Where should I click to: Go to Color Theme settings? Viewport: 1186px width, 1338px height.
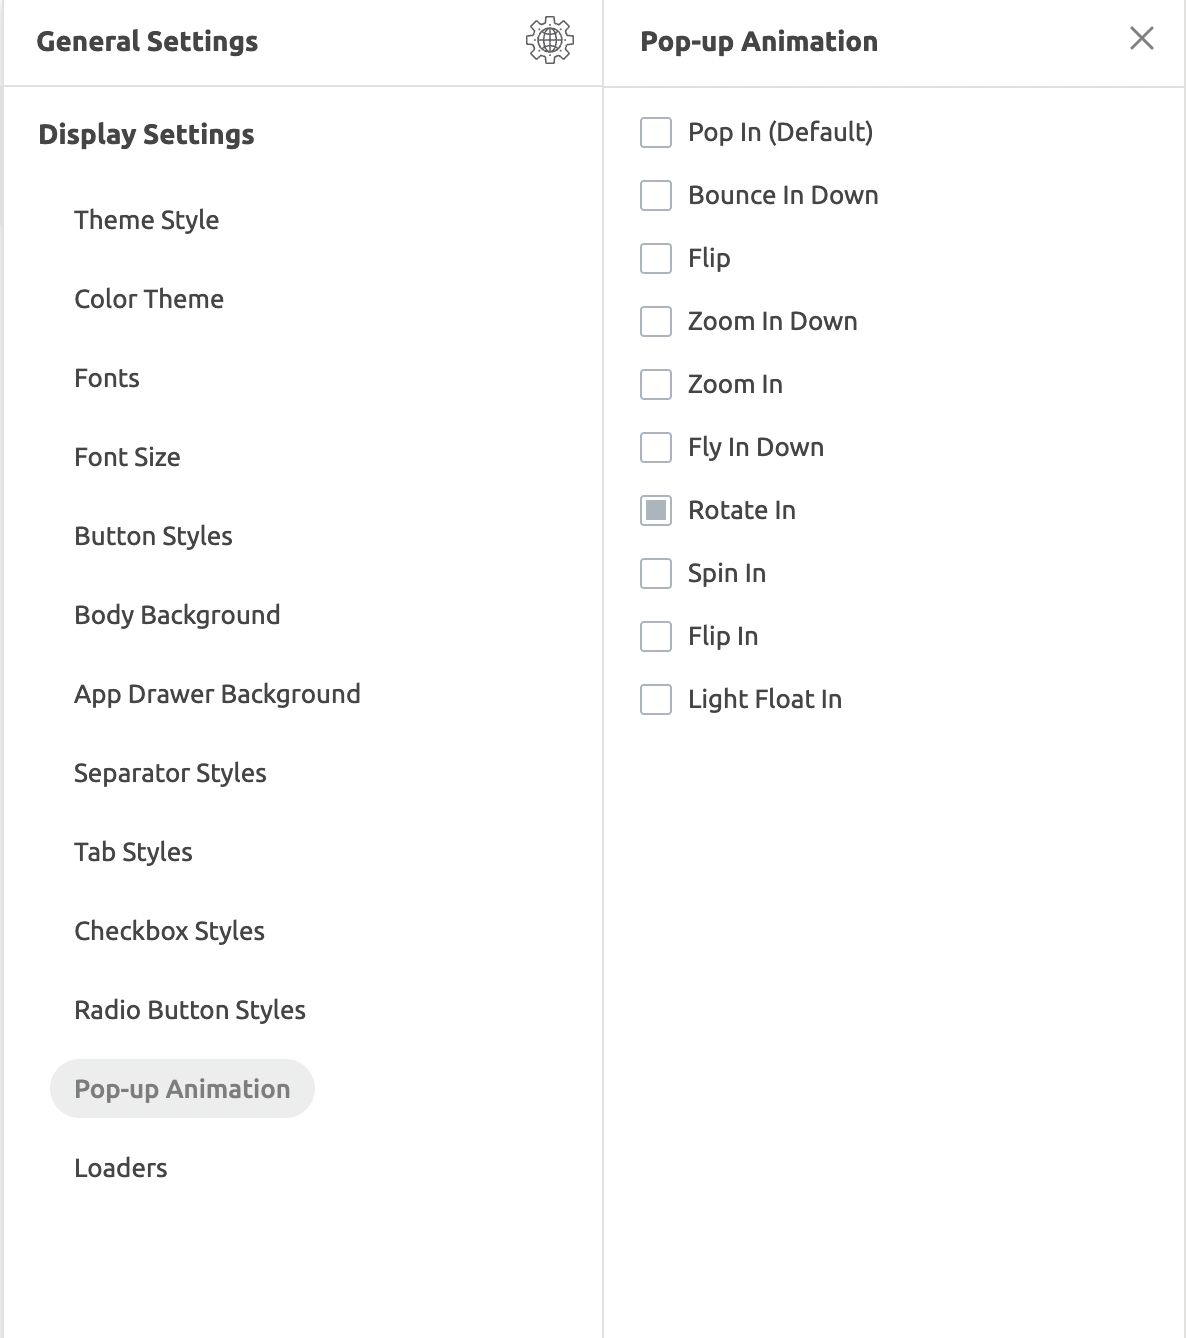[149, 299]
